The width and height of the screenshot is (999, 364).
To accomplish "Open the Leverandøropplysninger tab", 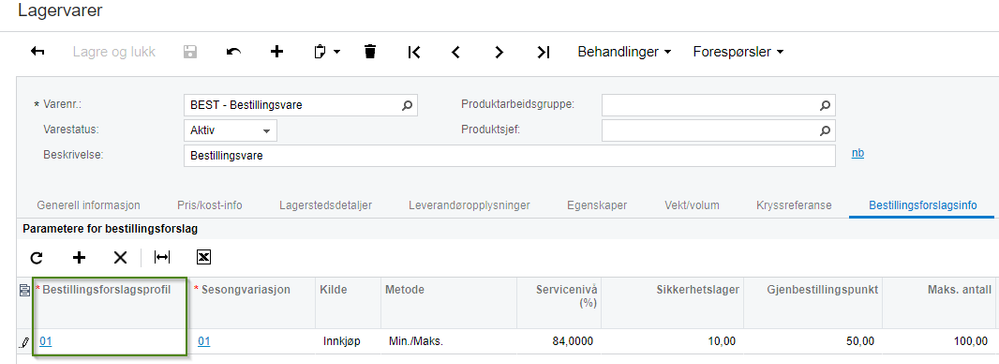I will (470, 205).
